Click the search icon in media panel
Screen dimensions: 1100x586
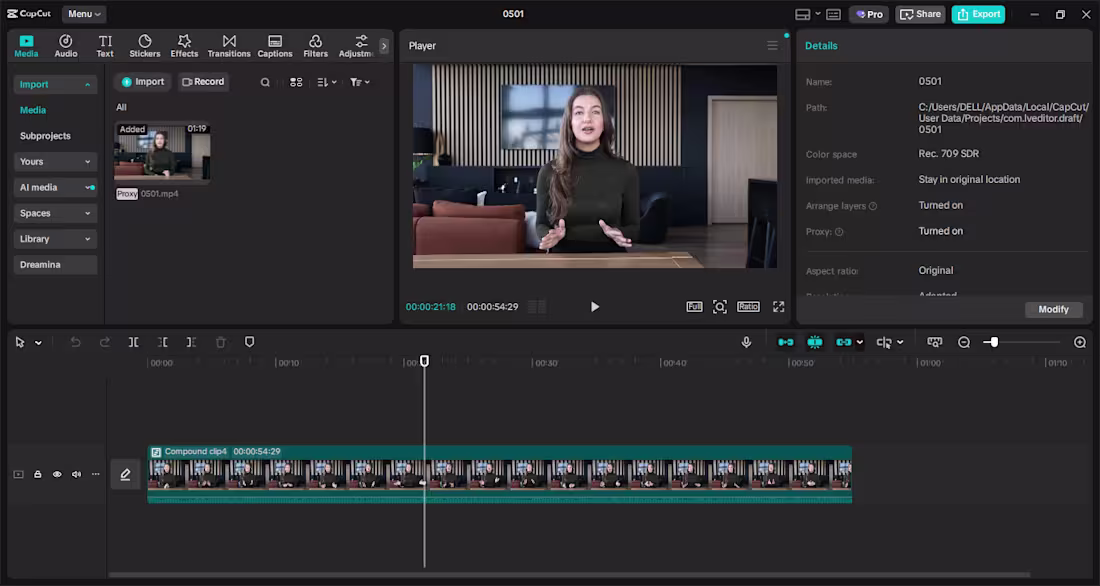(265, 82)
